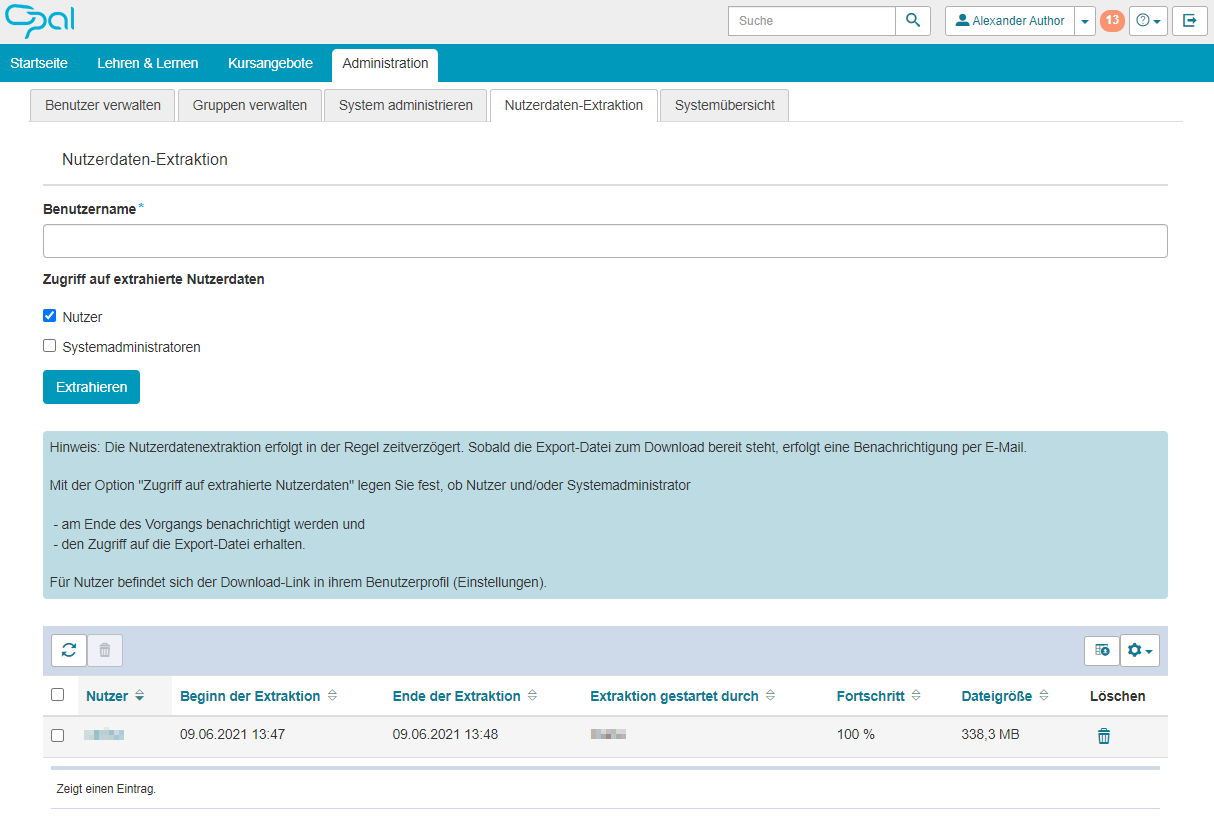Open the Kursangebote menu item
1214x817 pixels.
pos(270,63)
